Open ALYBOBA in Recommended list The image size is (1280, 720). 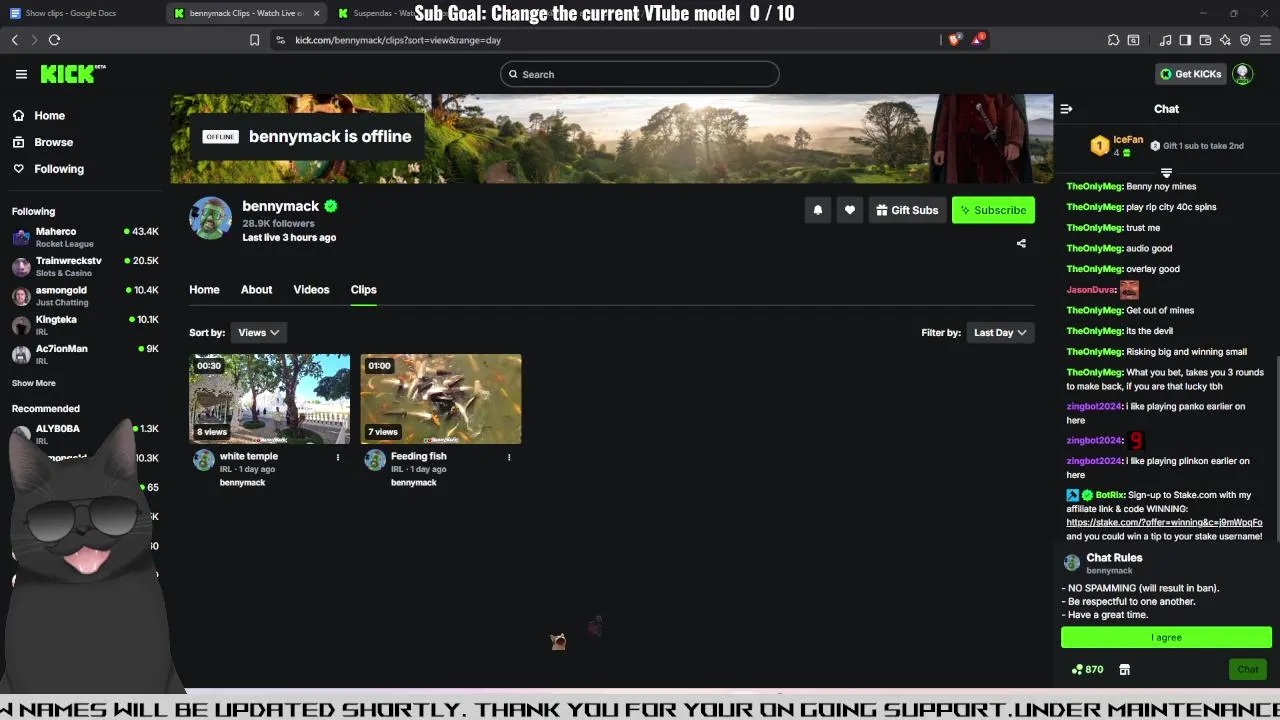[x=84, y=433]
